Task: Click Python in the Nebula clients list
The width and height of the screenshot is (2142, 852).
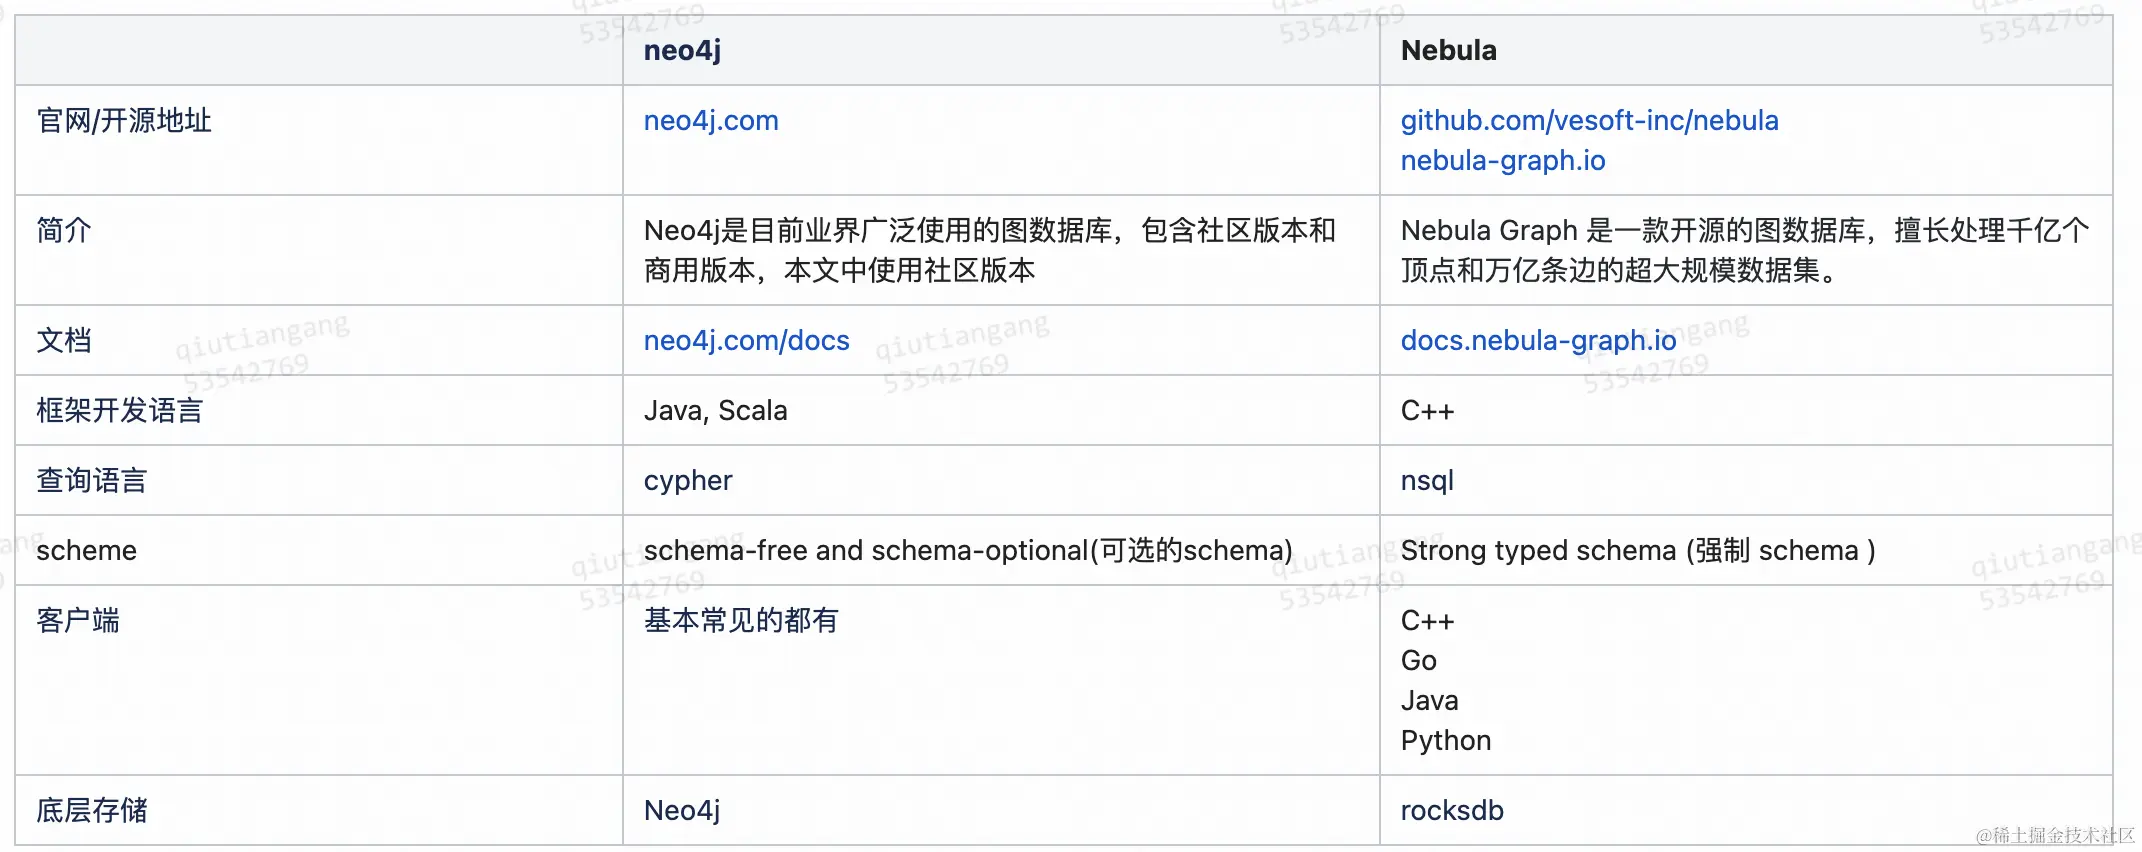Action: tap(1445, 741)
